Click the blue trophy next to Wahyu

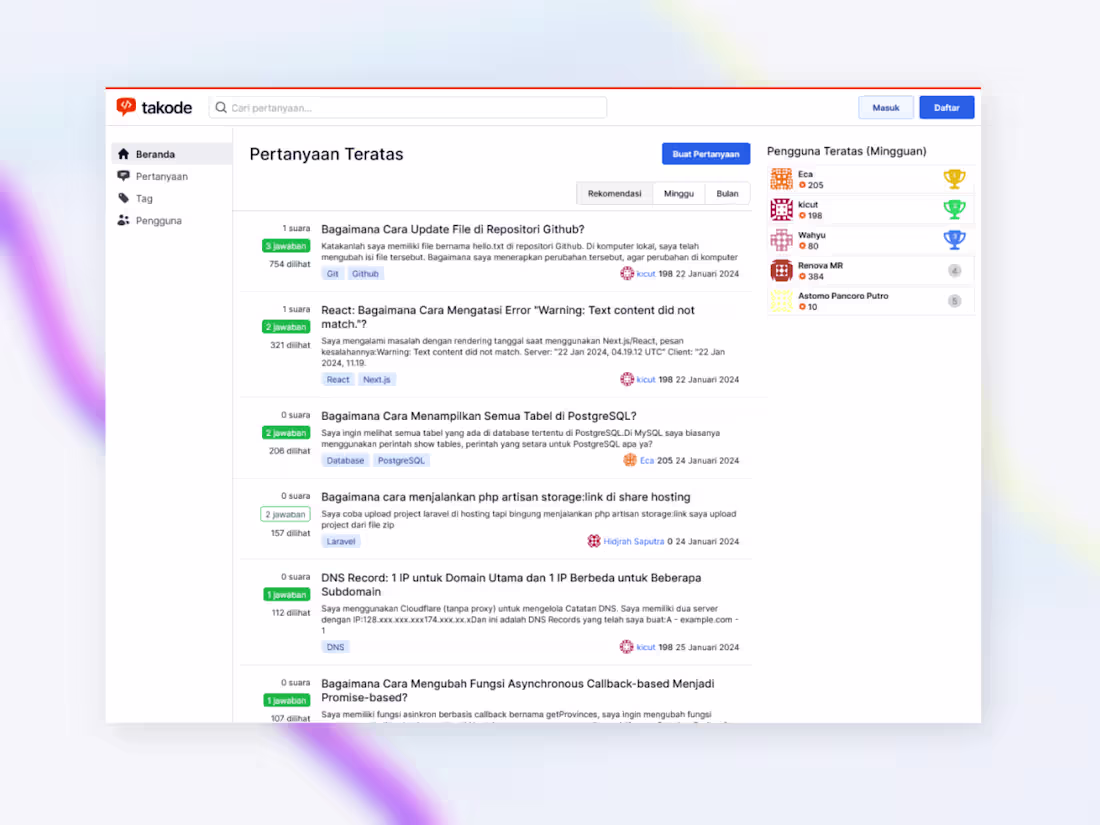tap(954, 240)
